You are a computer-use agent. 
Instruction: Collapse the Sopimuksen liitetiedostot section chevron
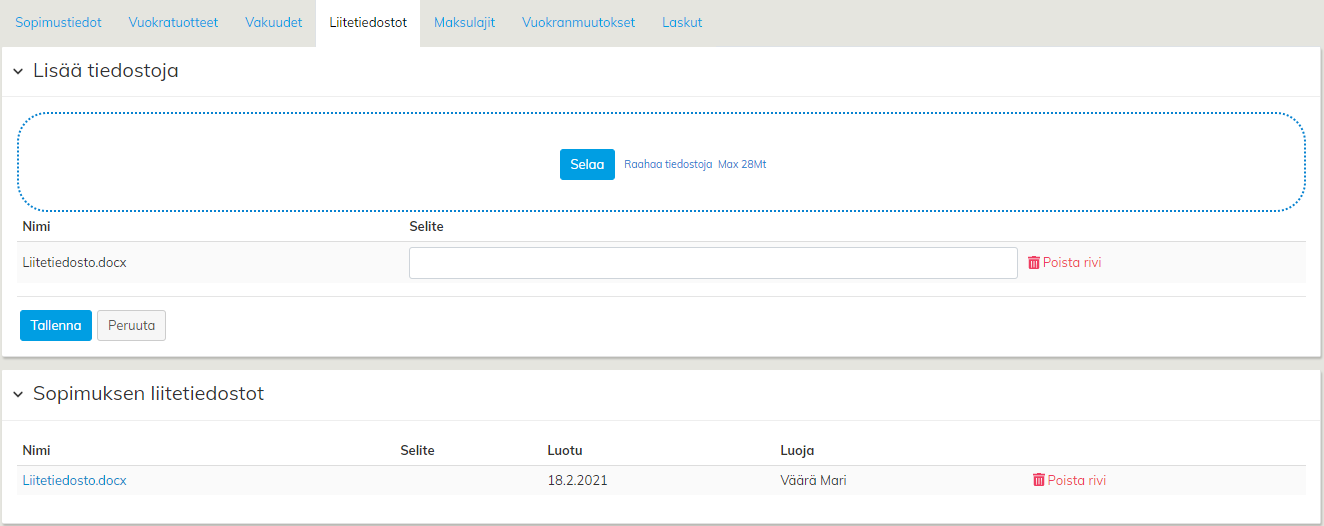(18, 395)
